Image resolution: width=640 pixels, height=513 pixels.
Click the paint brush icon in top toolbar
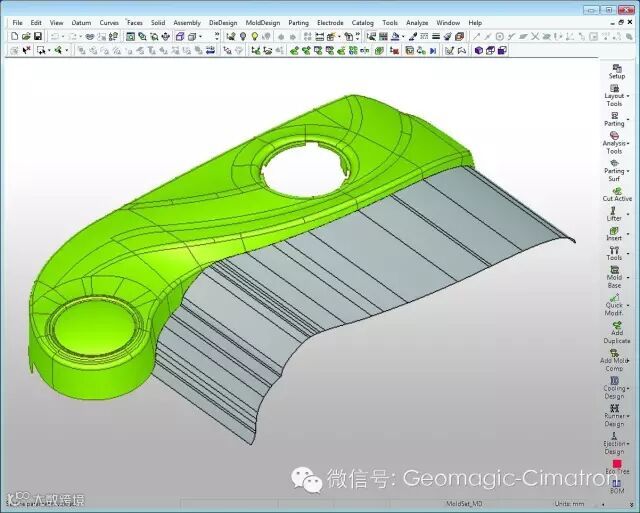click(413, 37)
